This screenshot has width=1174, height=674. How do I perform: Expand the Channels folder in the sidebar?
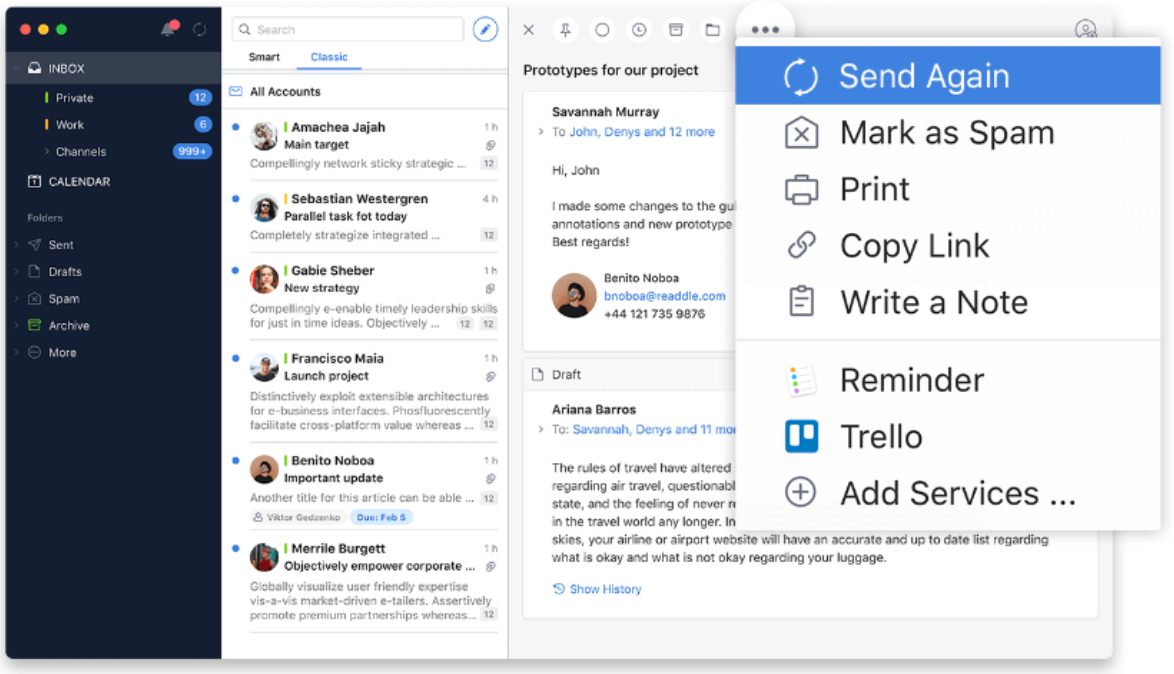46,152
